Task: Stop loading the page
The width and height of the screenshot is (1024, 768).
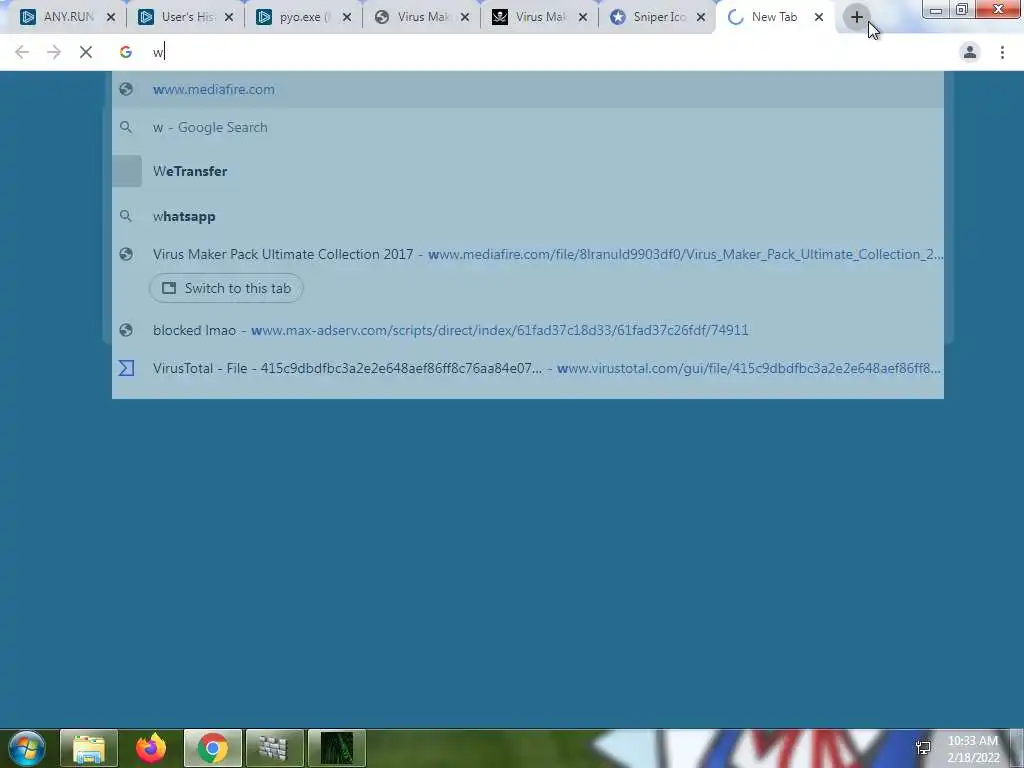Action: click(x=86, y=52)
